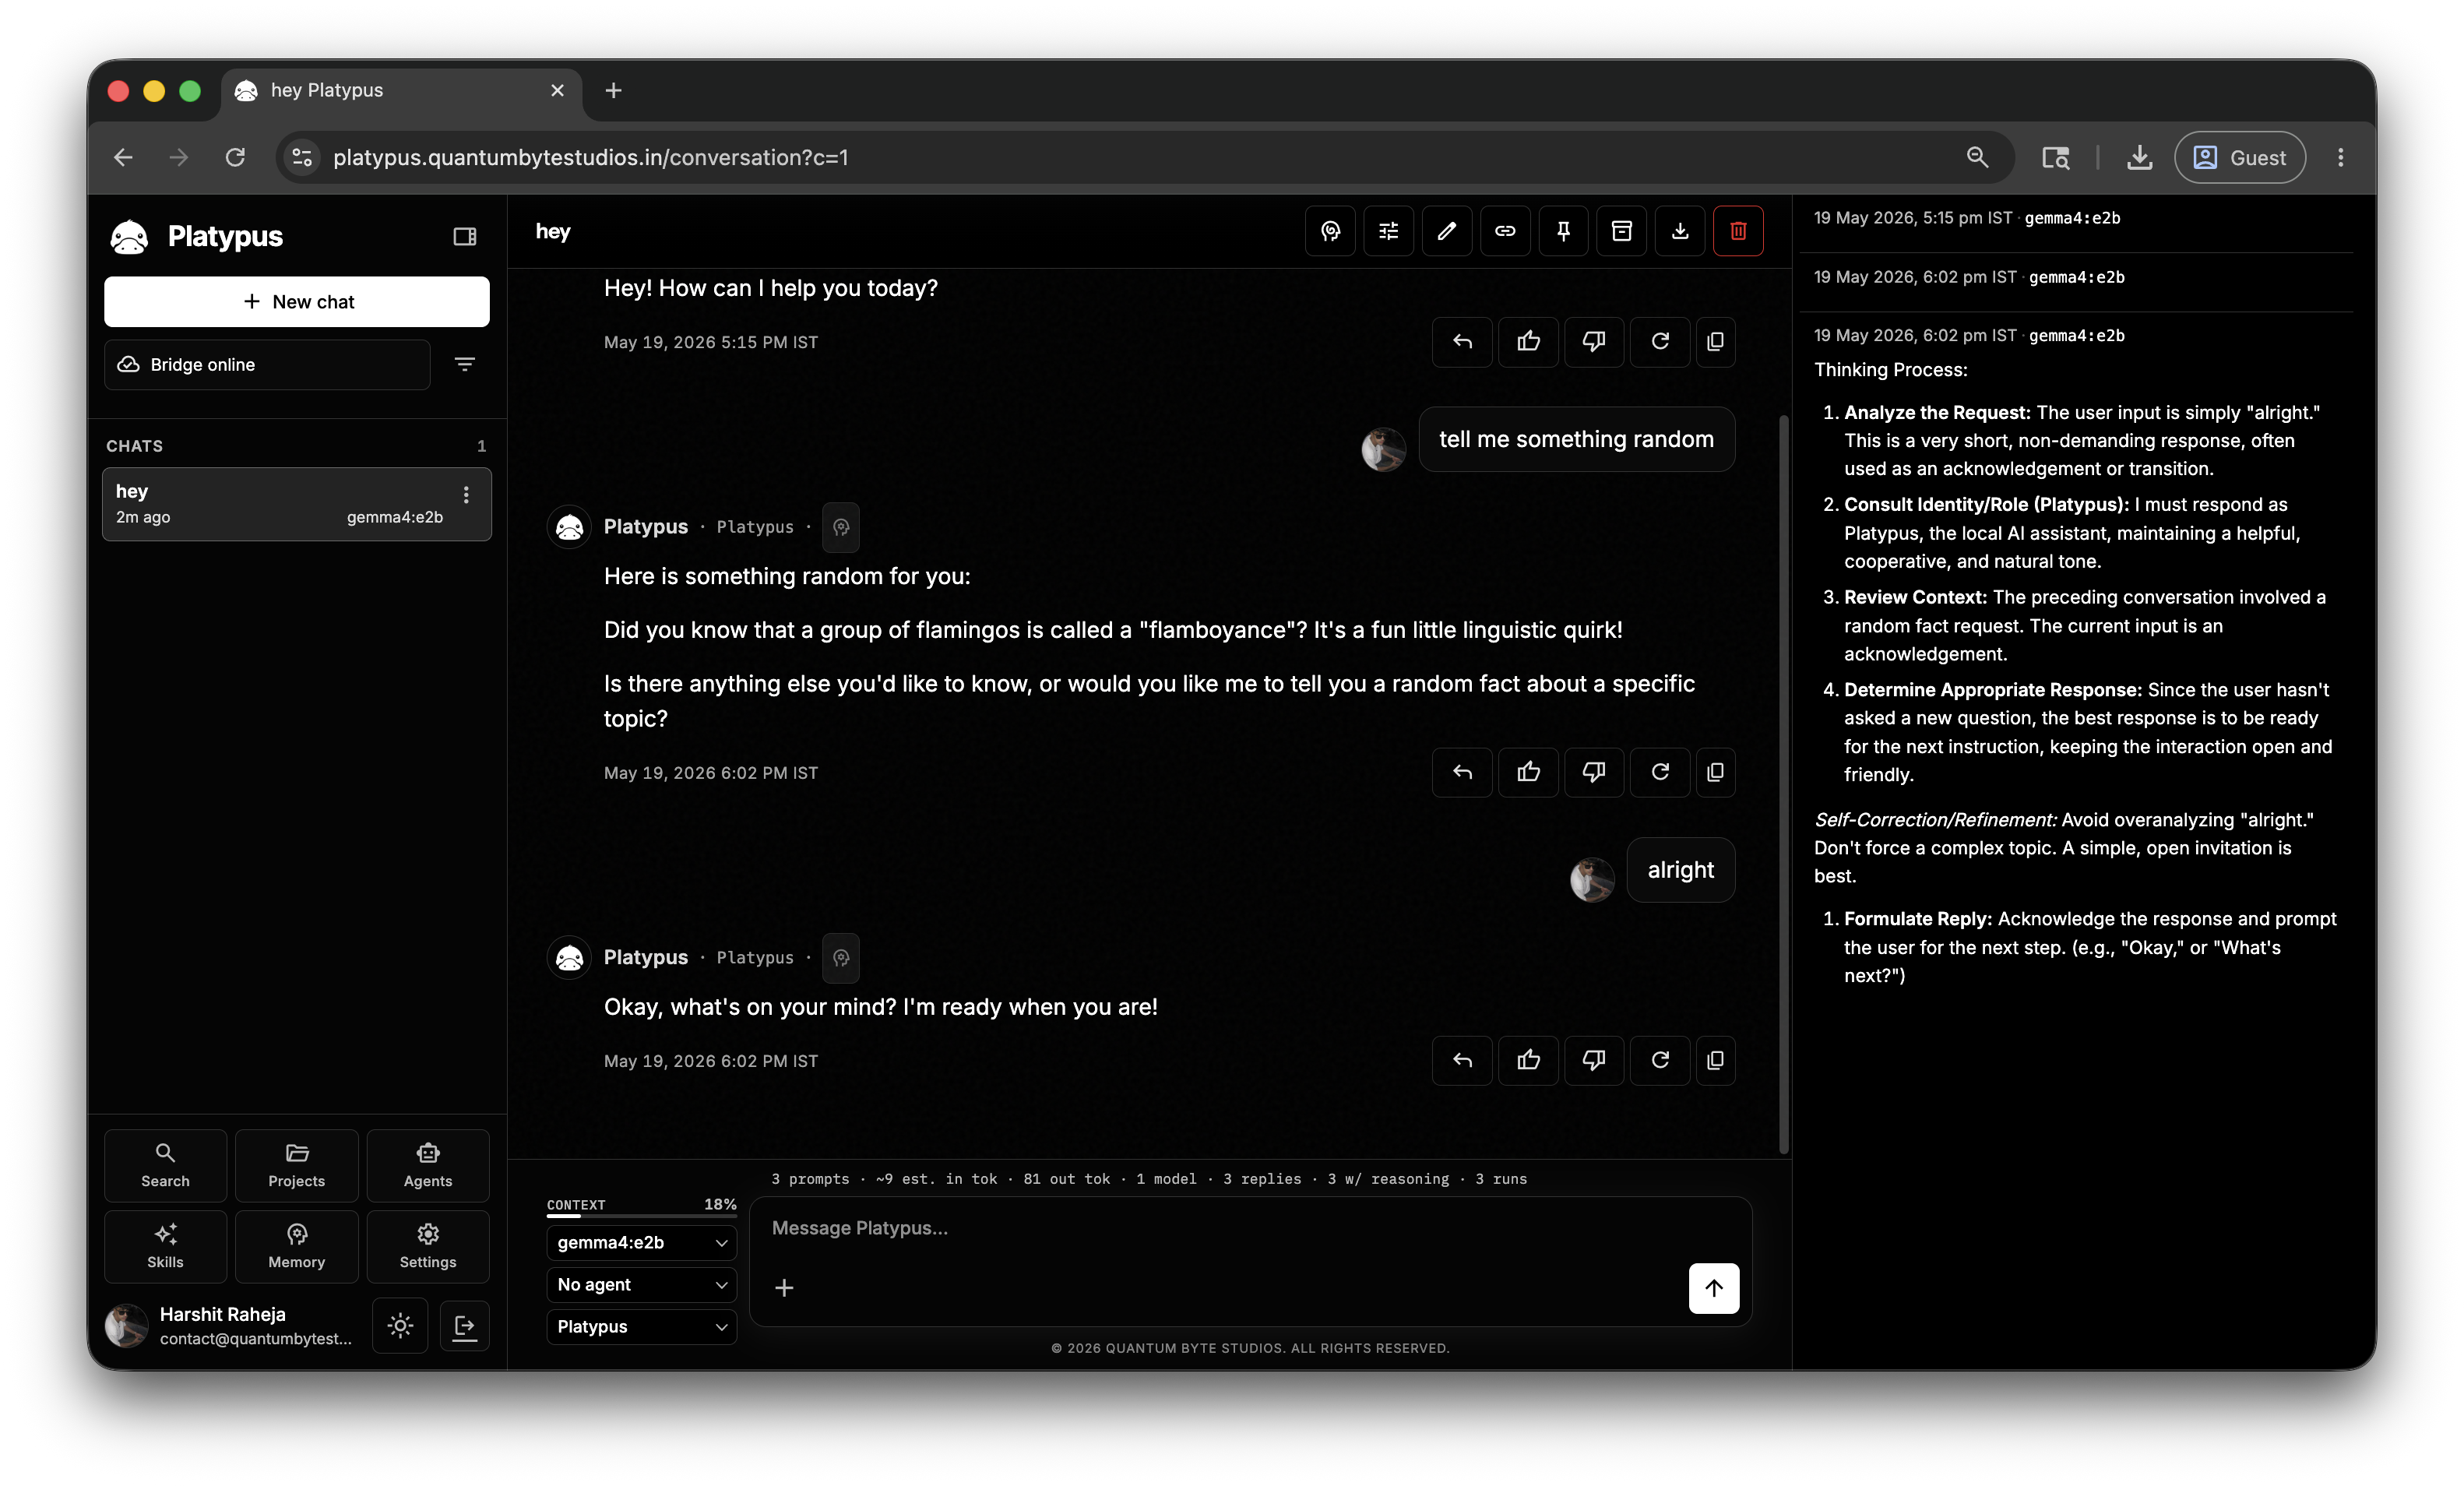2464x1486 pixels.
Task: Open the memory icon in conversation header
Action: coord(1330,231)
